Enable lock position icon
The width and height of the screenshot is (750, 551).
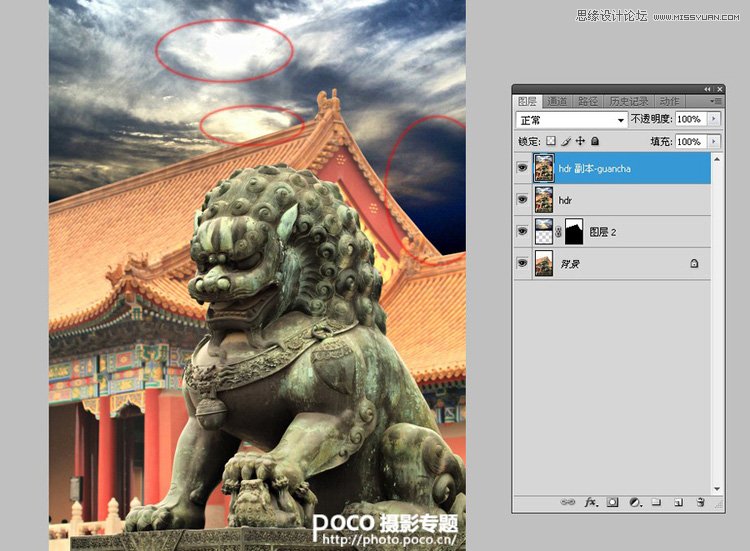click(x=580, y=141)
